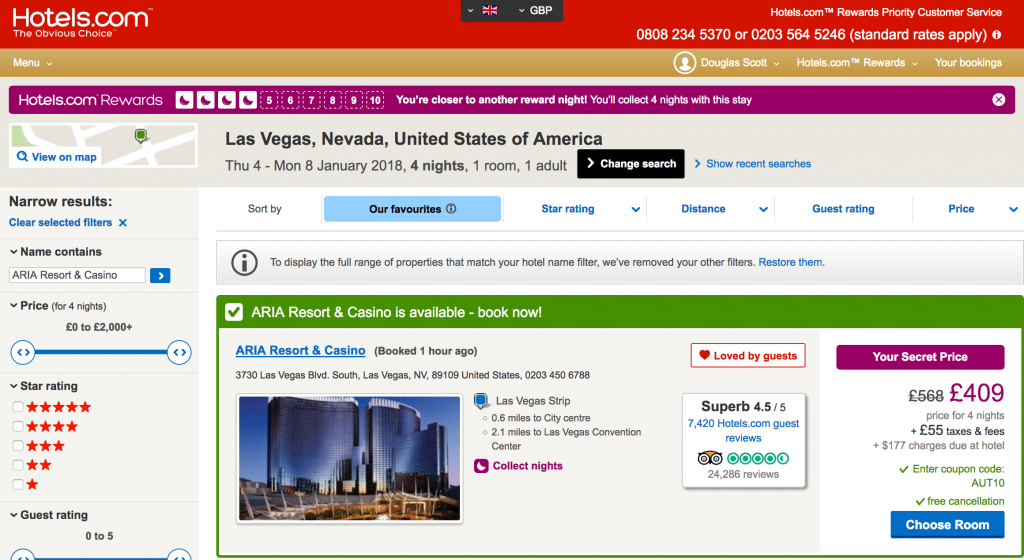This screenshot has height=560, width=1024.
Task: Click the Choose Room button
Action: coord(946,525)
